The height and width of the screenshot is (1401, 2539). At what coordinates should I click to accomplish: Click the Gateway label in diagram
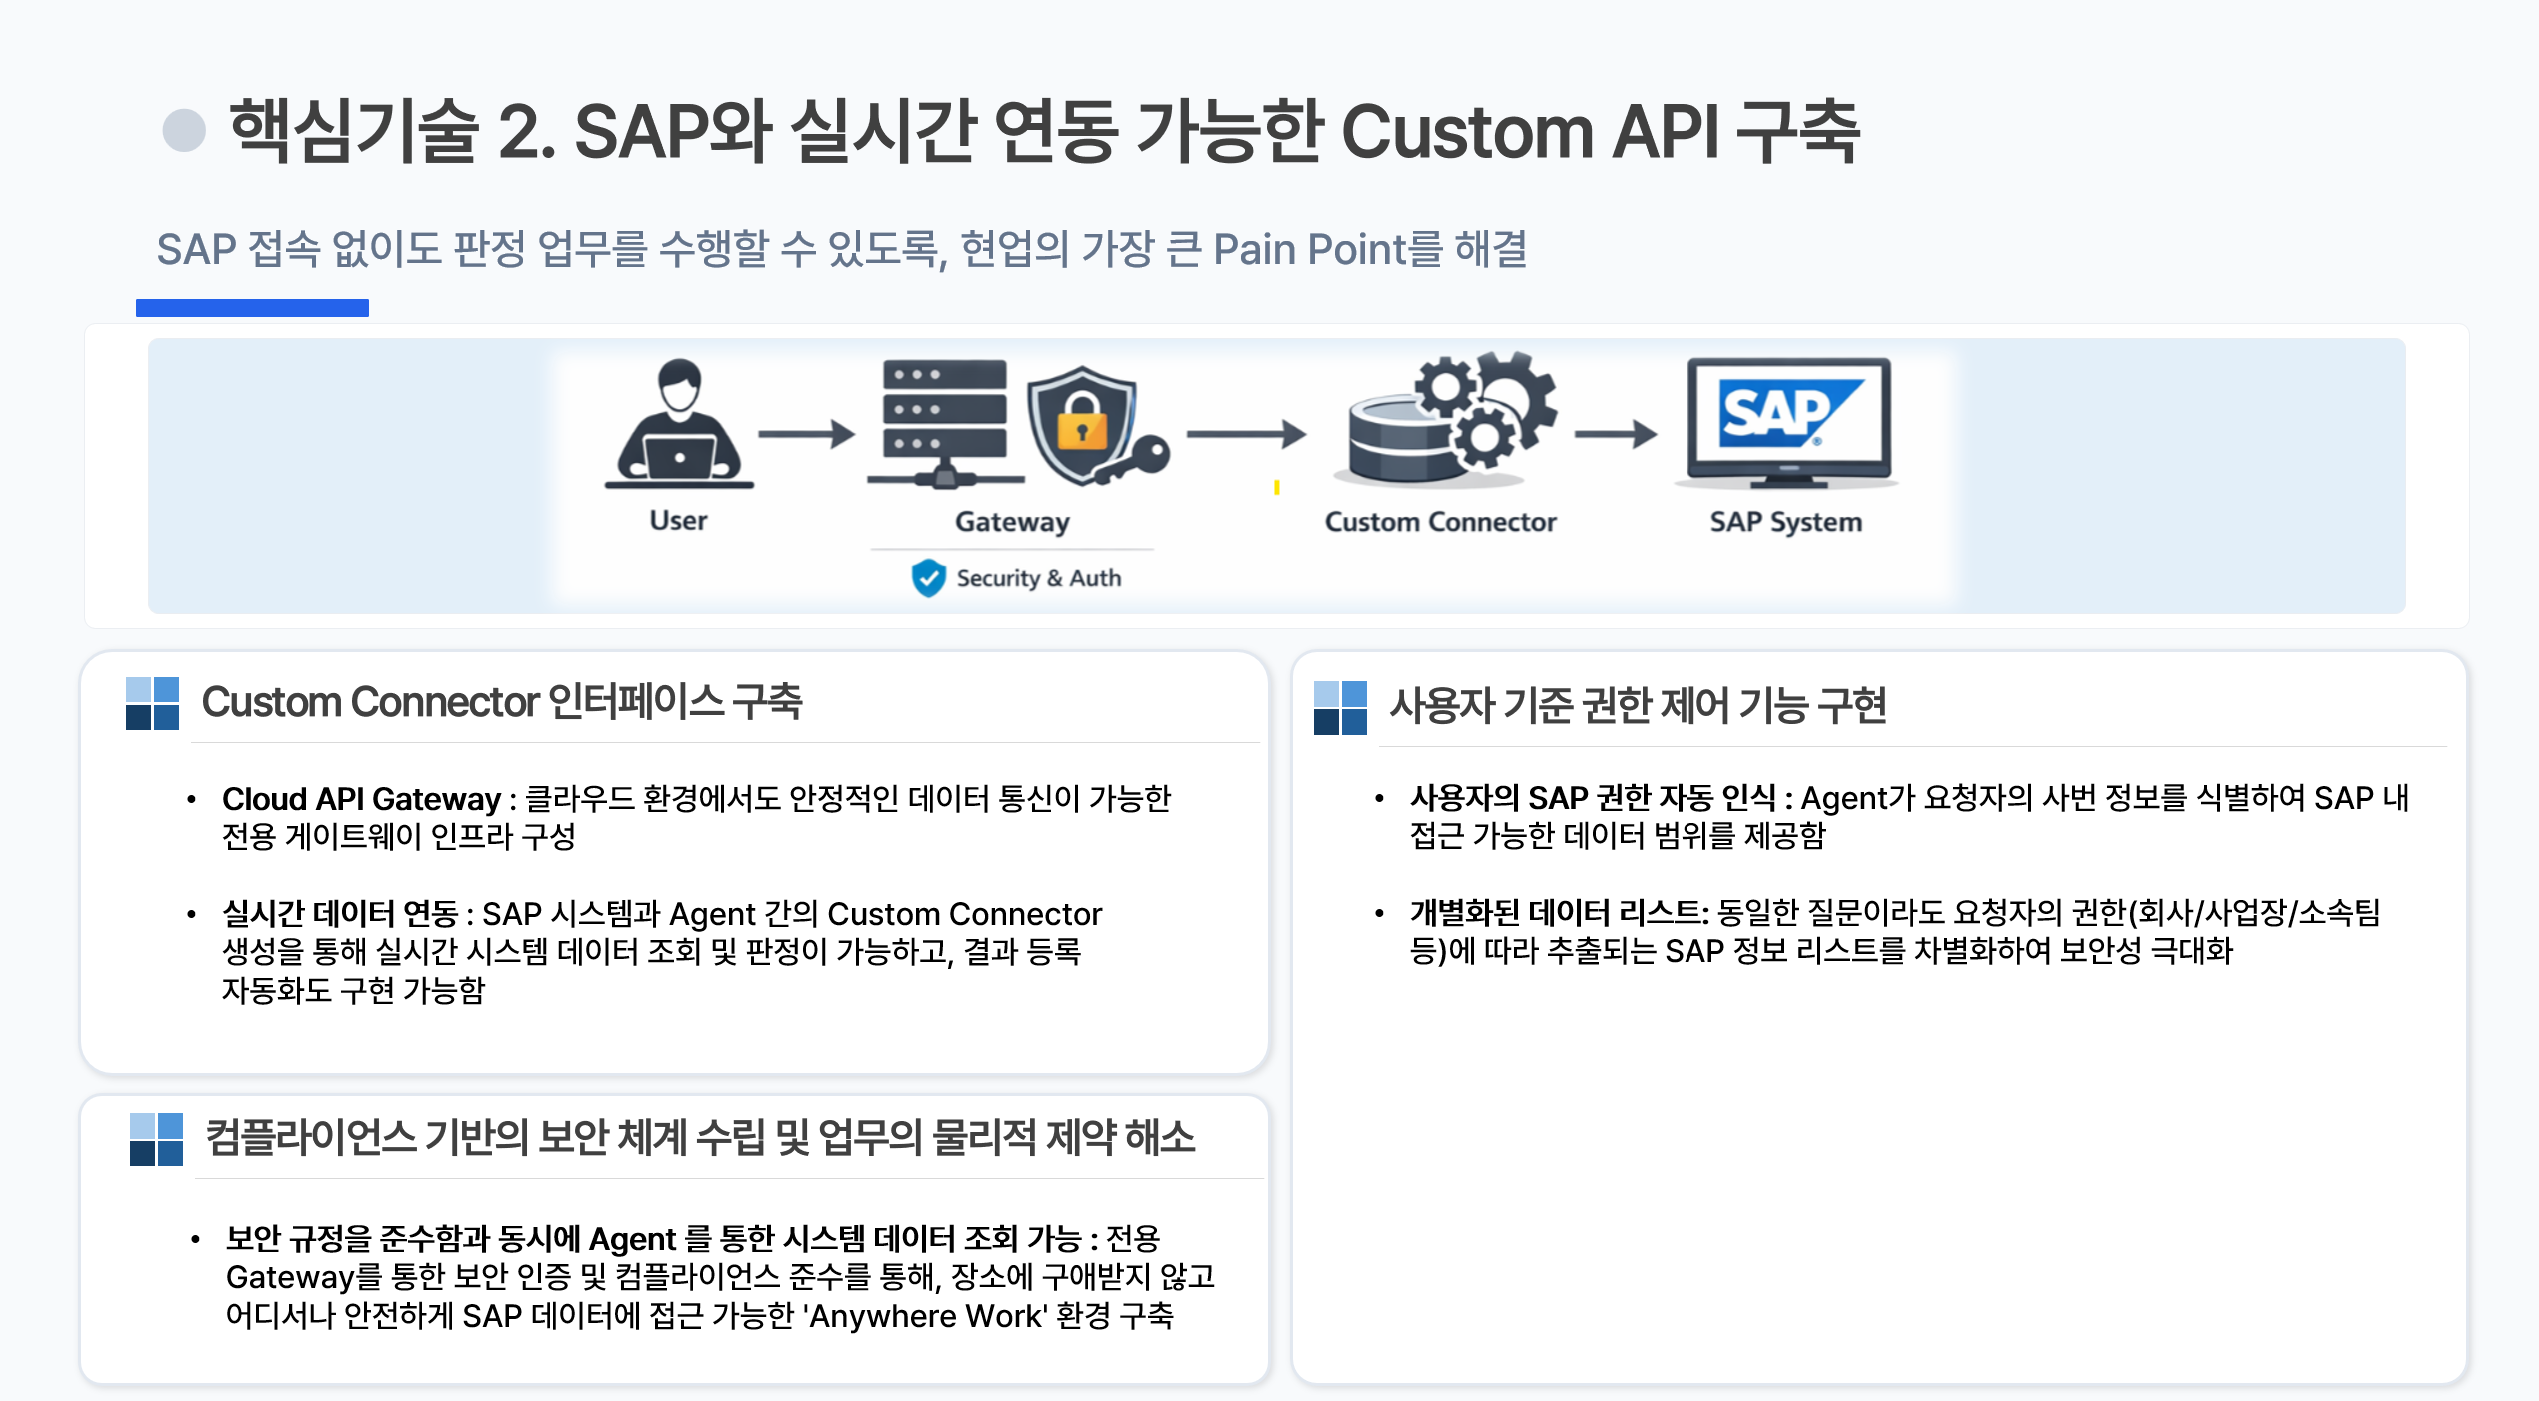pos(1012,522)
